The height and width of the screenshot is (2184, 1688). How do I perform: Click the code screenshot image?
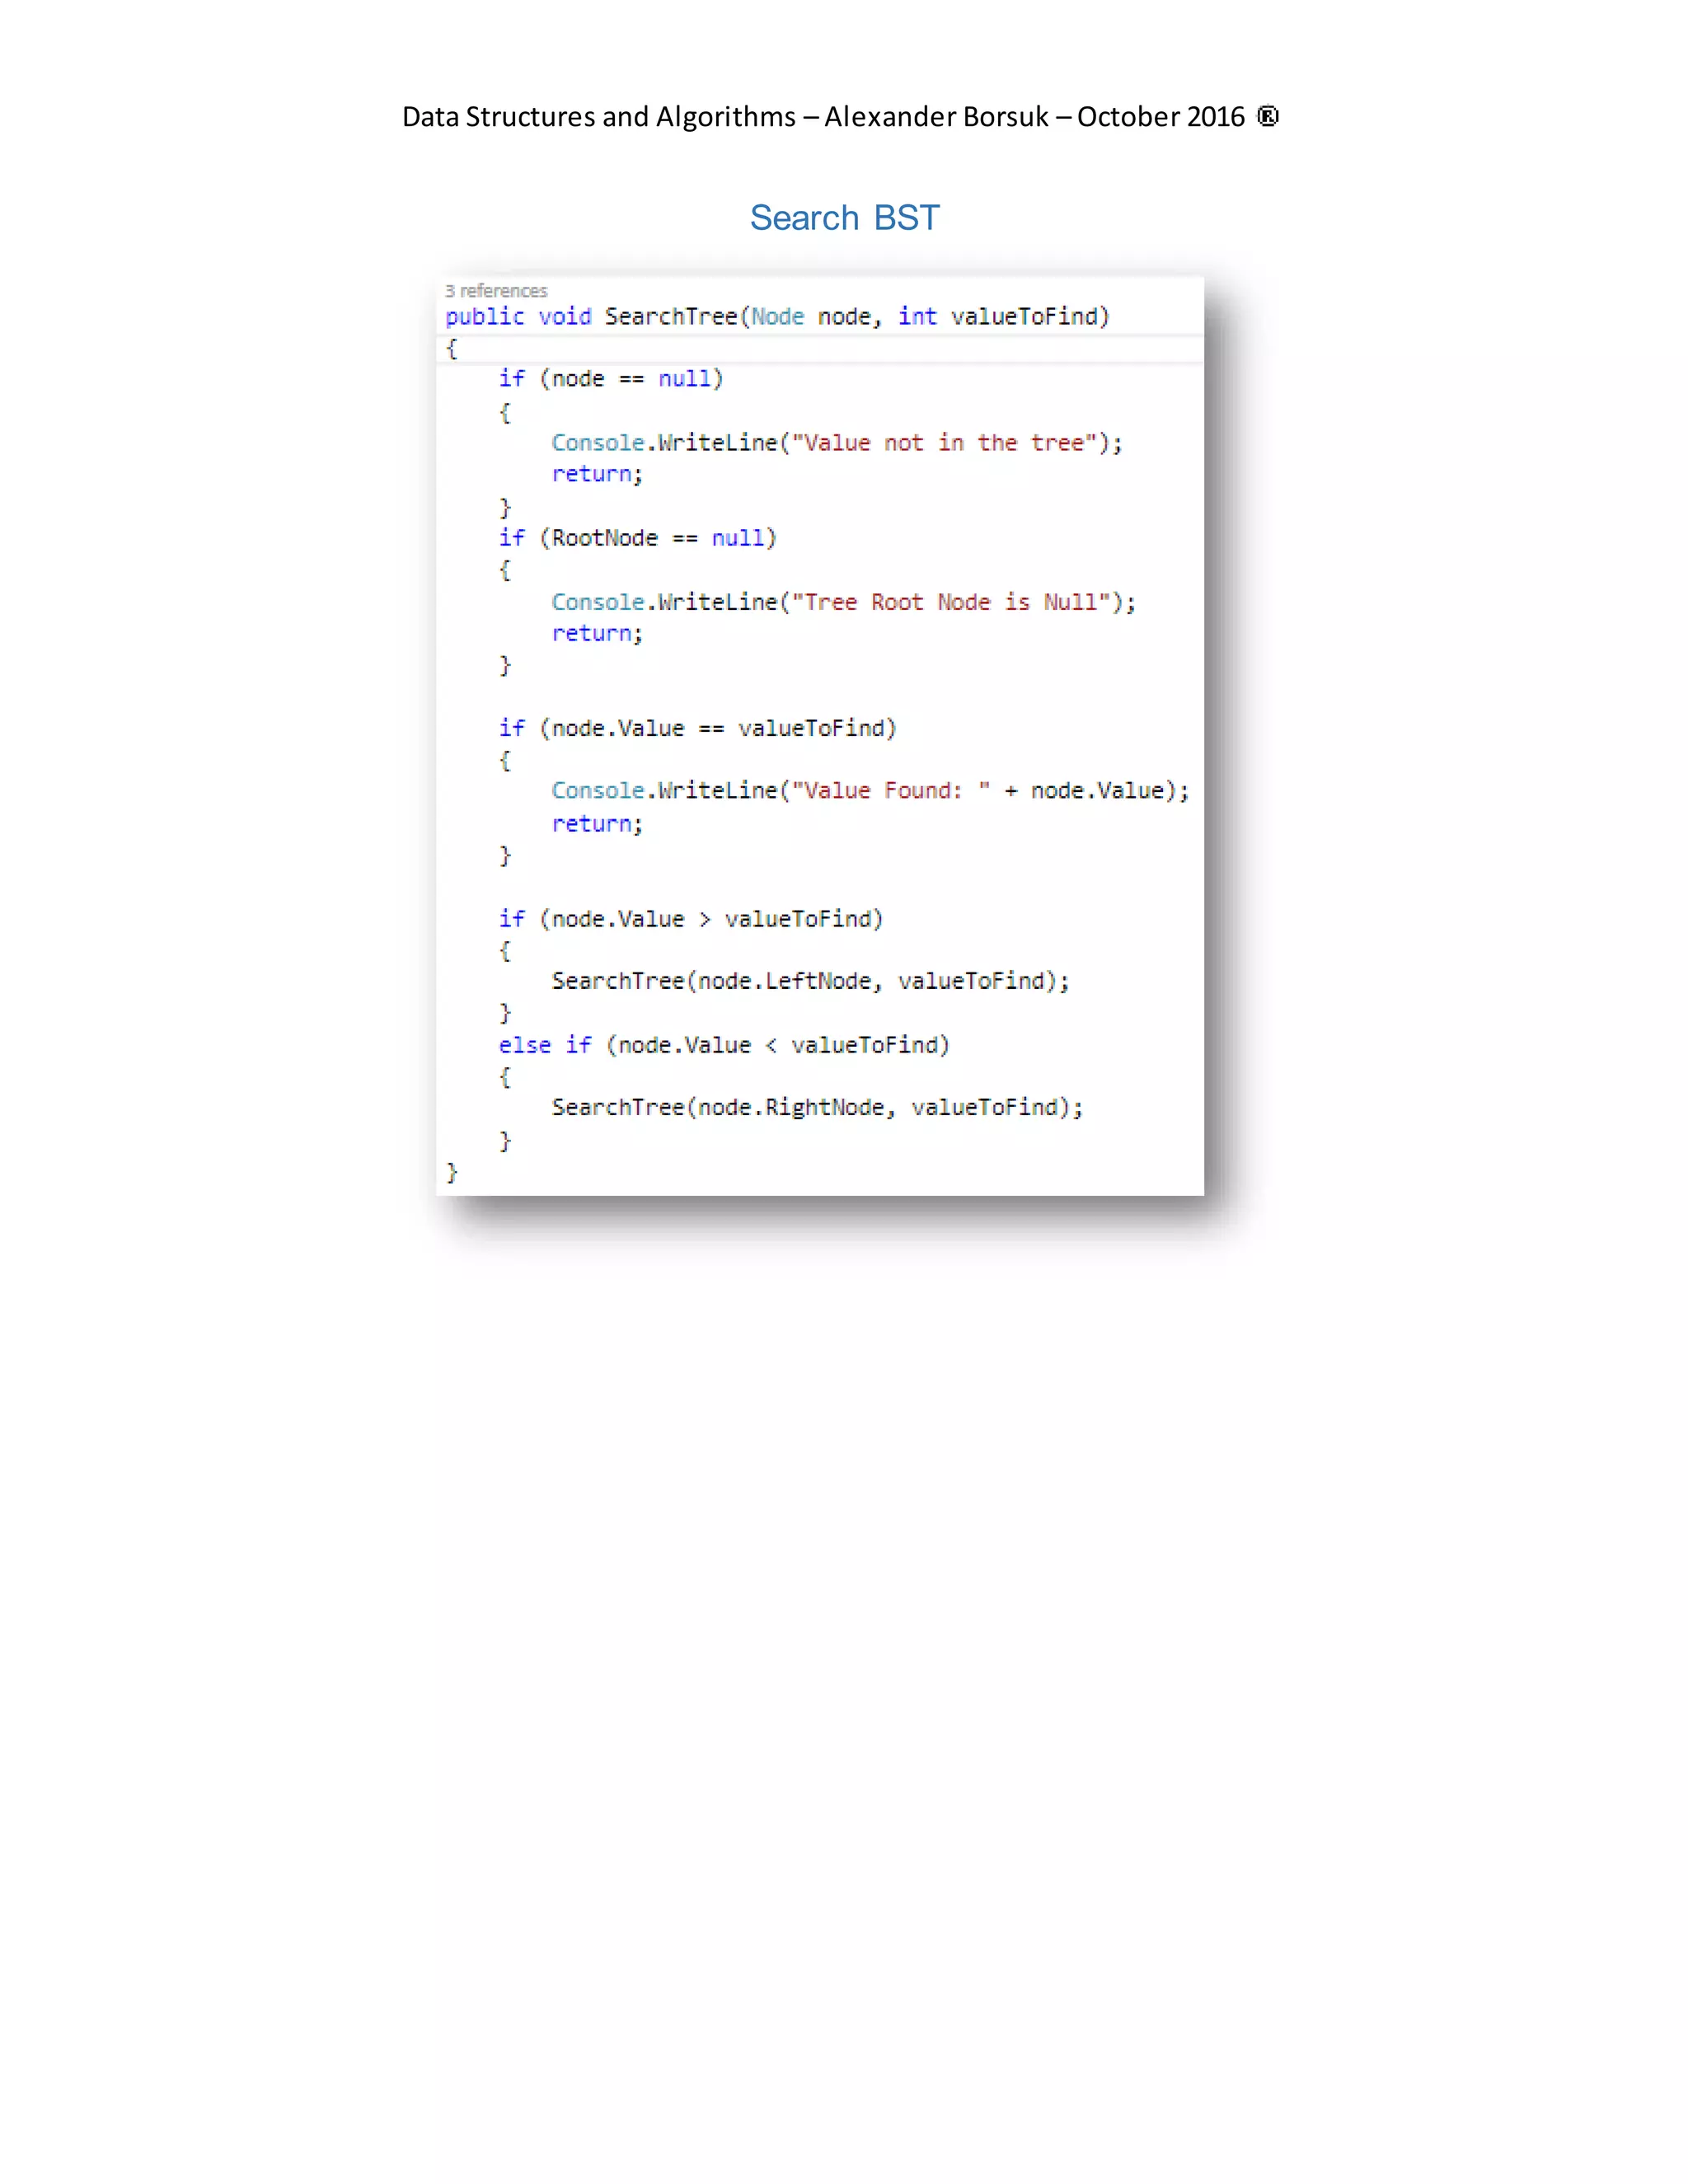point(820,736)
